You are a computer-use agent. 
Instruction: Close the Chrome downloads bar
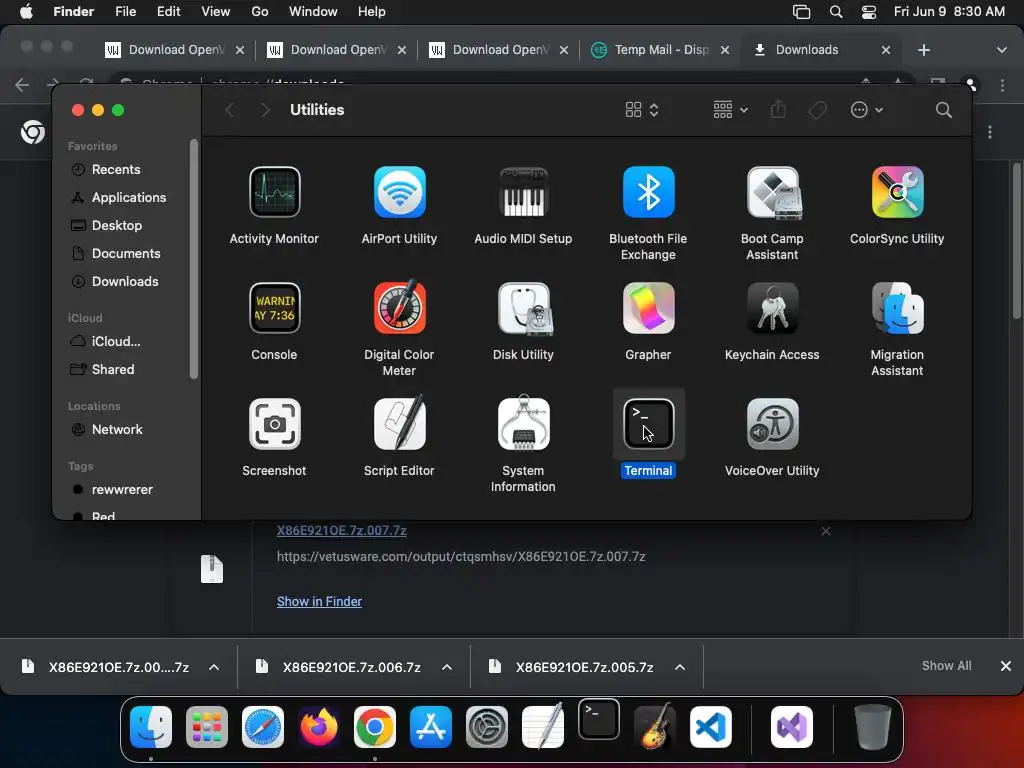coord(1006,665)
